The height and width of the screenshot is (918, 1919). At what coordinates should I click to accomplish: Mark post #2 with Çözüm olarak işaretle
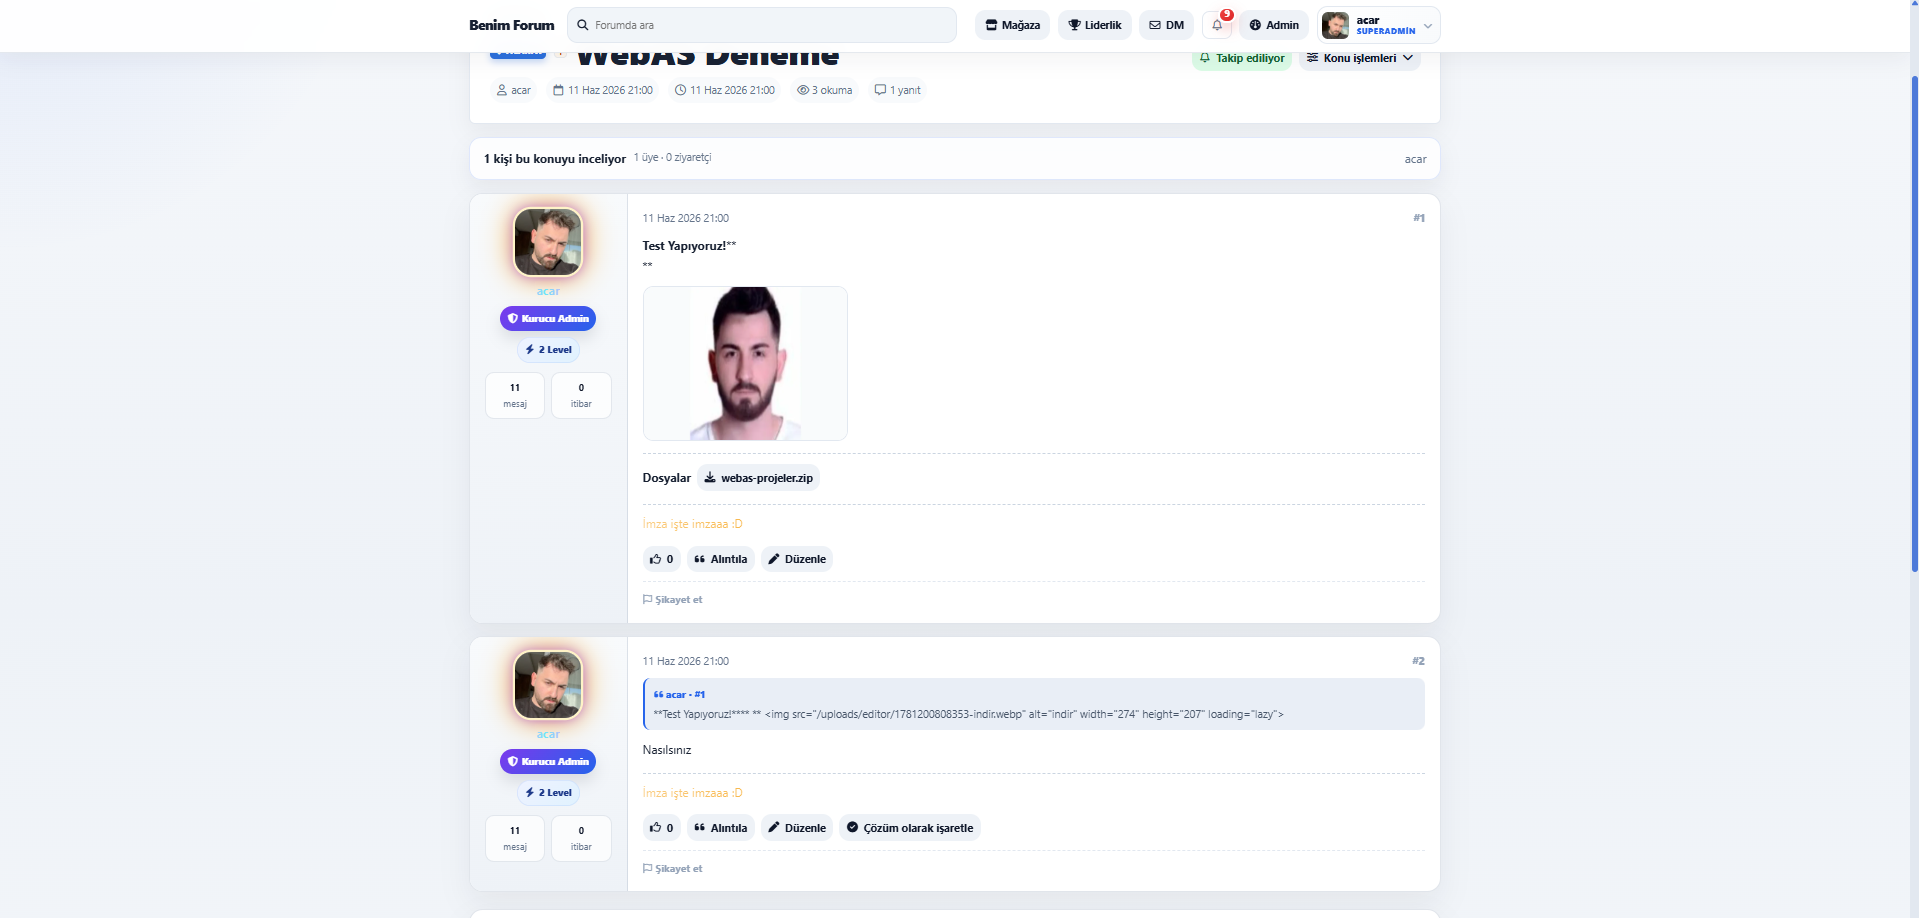tap(910, 828)
